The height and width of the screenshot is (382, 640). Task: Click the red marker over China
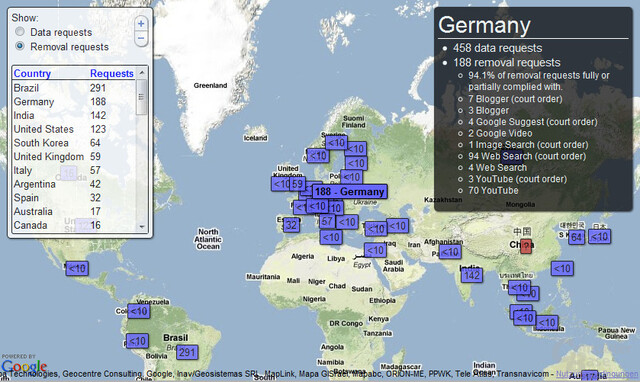coord(526,246)
